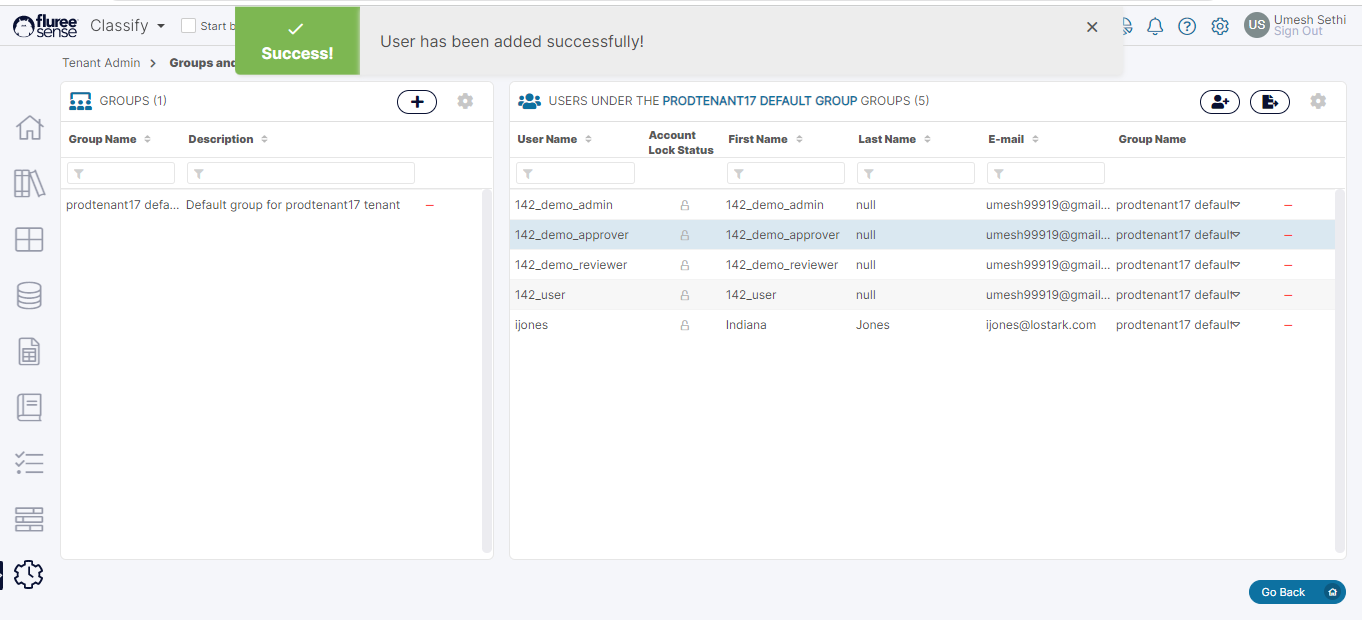The width and height of the screenshot is (1362, 620).
Task: Open the help question mark icon
Action: [1187, 27]
